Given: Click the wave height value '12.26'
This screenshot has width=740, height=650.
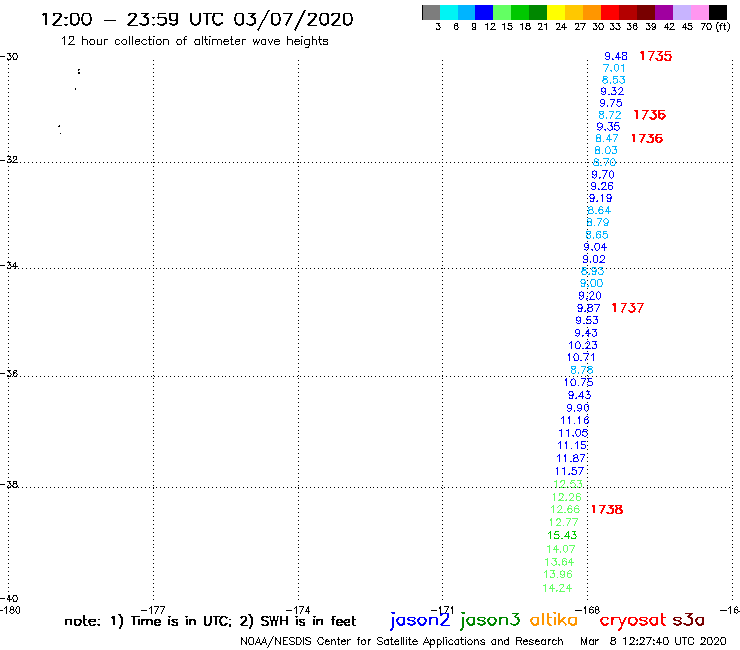Looking at the screenshot, I should click(x=567, y=497).
